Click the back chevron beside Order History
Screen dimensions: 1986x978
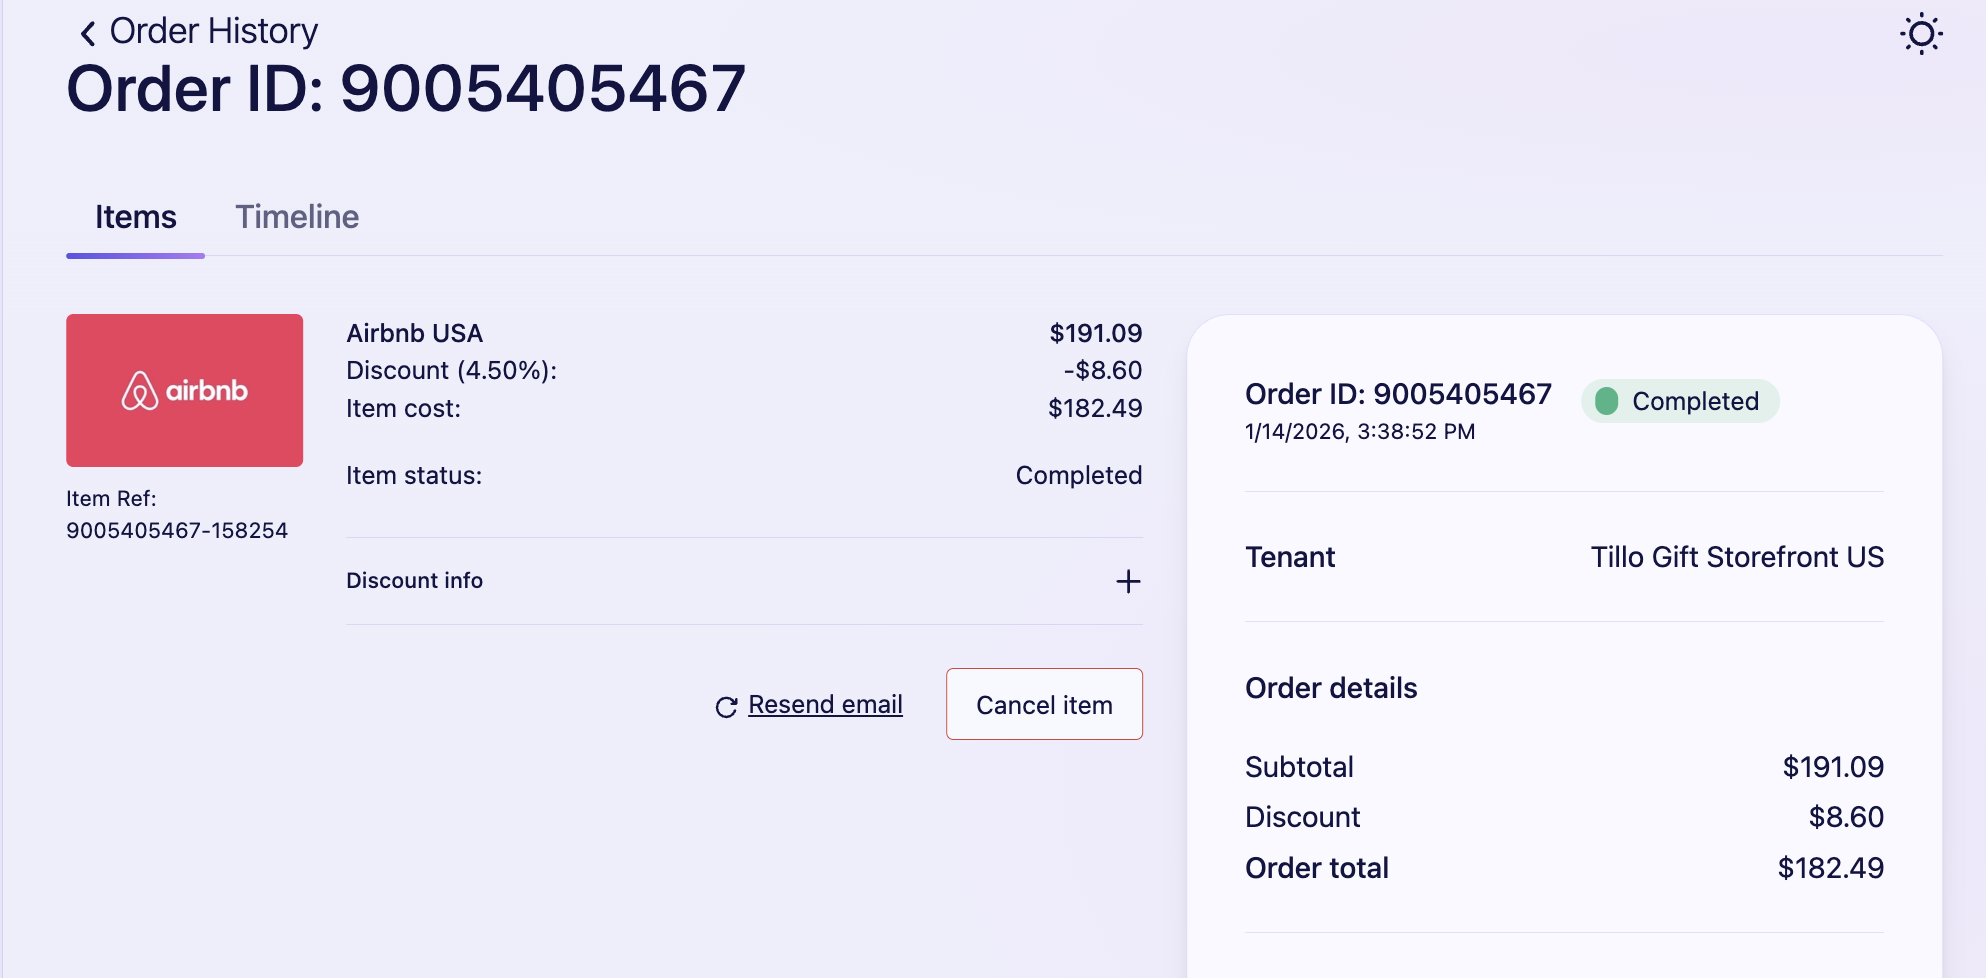point(88,33)
